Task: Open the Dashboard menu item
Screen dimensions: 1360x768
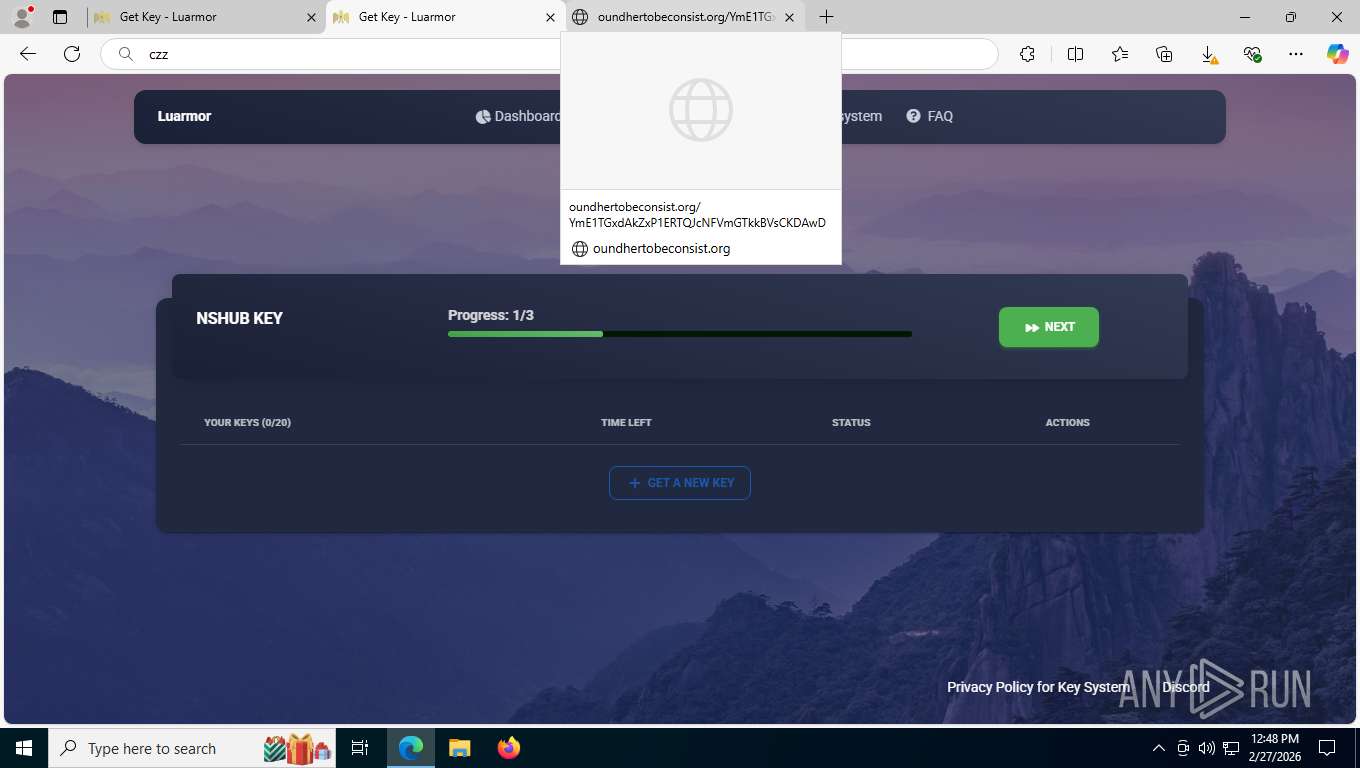Action: (518, 116)
